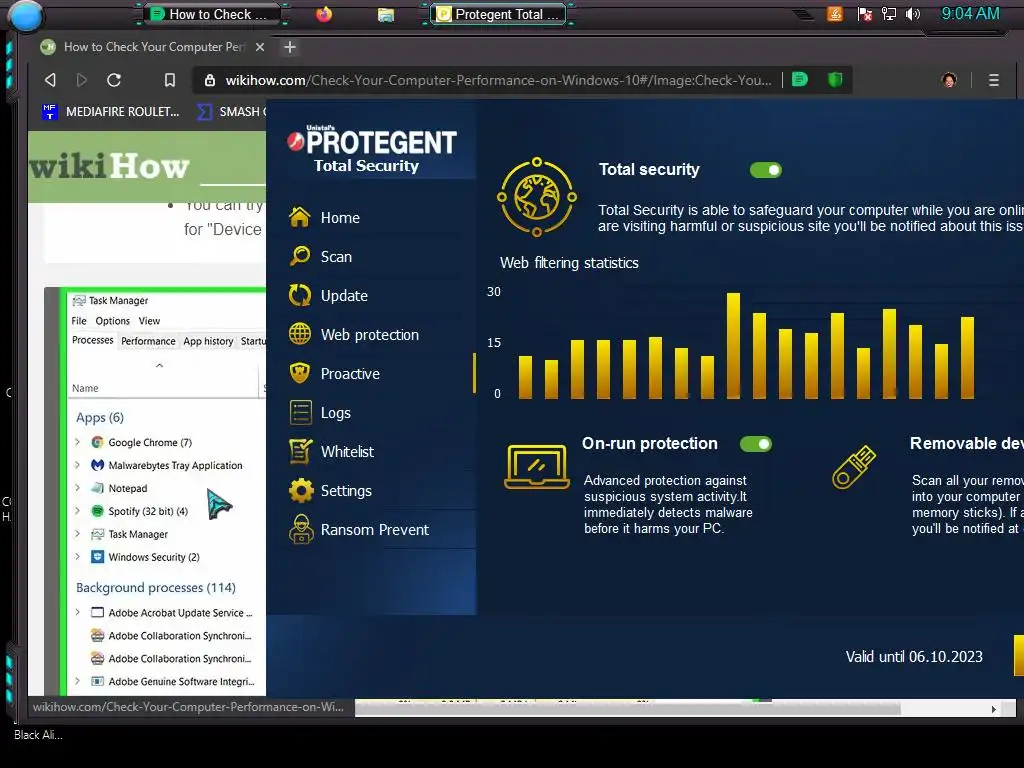This screenshot has width=1024, height=768.
Task: Click the scrollbar right arrow
Action: [x=993, y=709]
